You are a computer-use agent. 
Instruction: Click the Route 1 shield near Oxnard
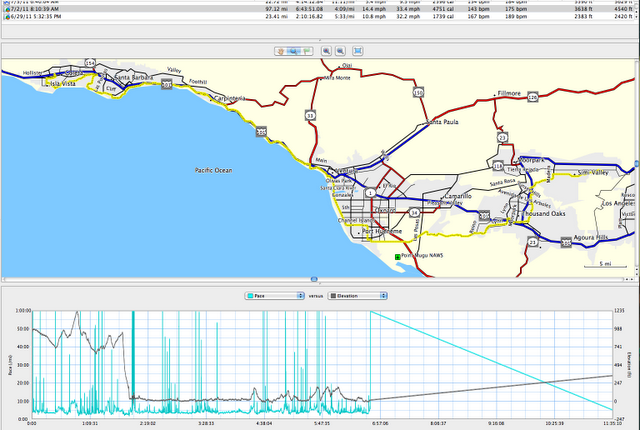[x=370, y=193]
